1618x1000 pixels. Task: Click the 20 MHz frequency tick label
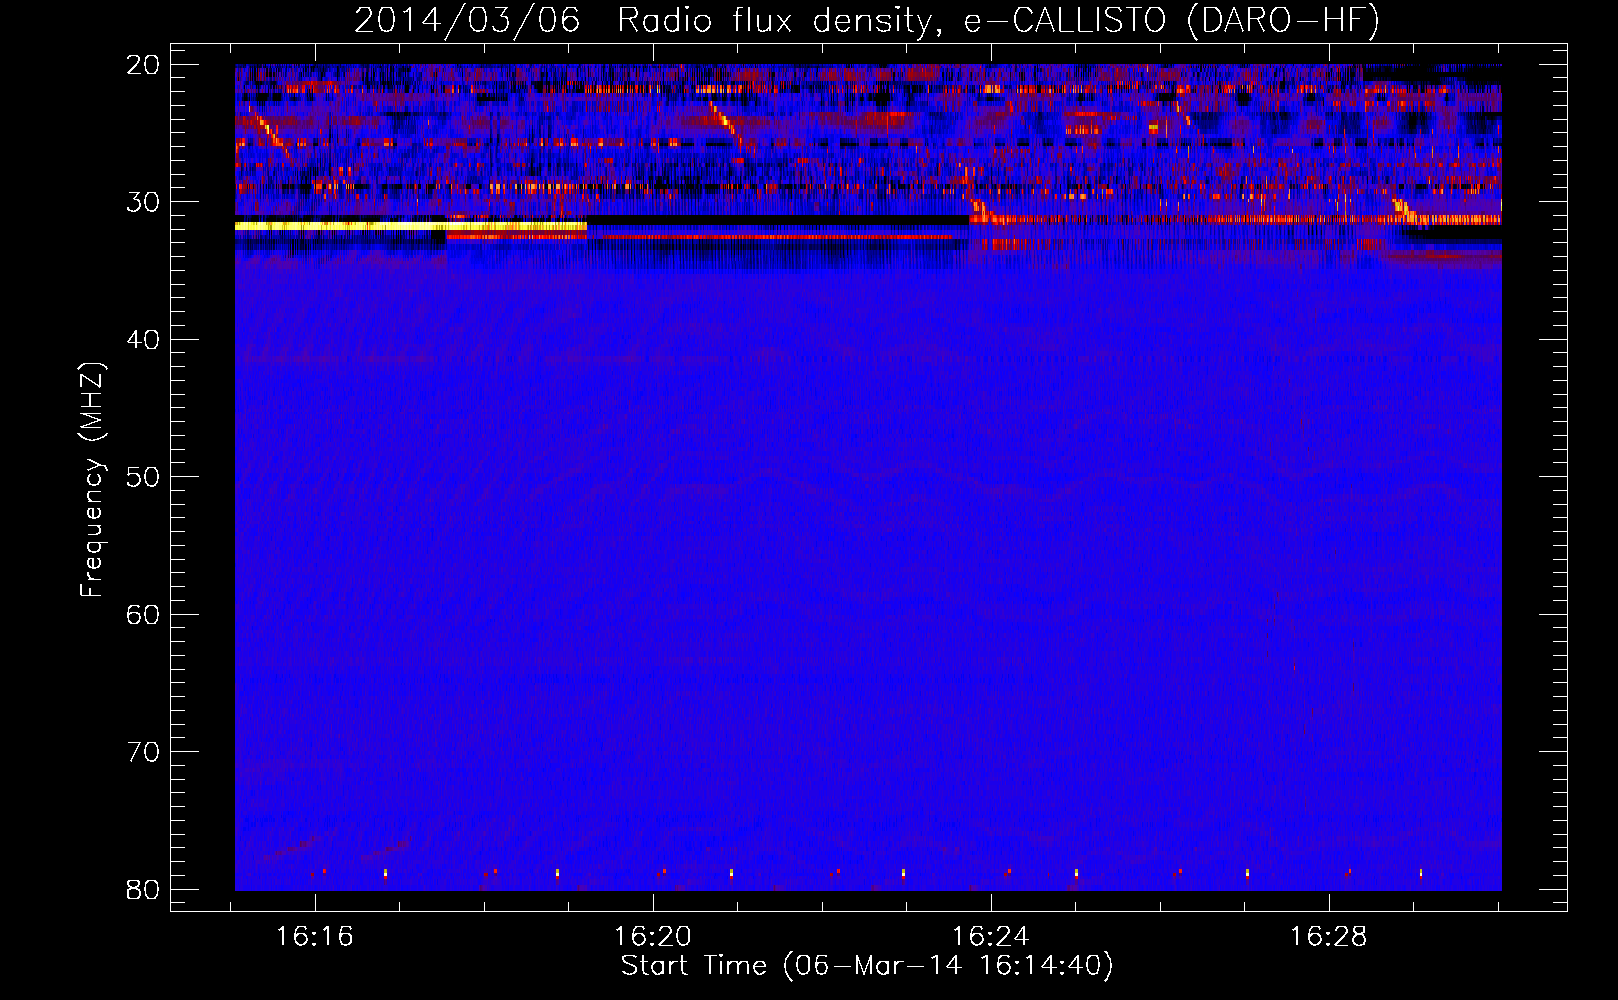tap(144, 65)
